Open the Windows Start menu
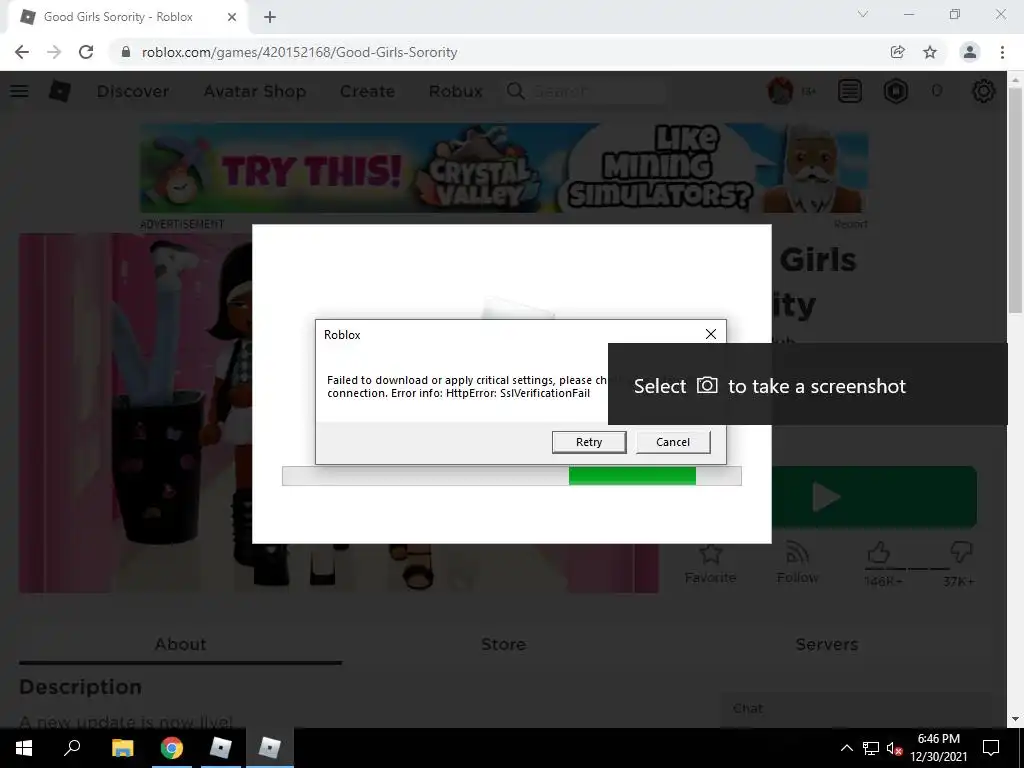1024x768 pixels. (x=24, y=748)
